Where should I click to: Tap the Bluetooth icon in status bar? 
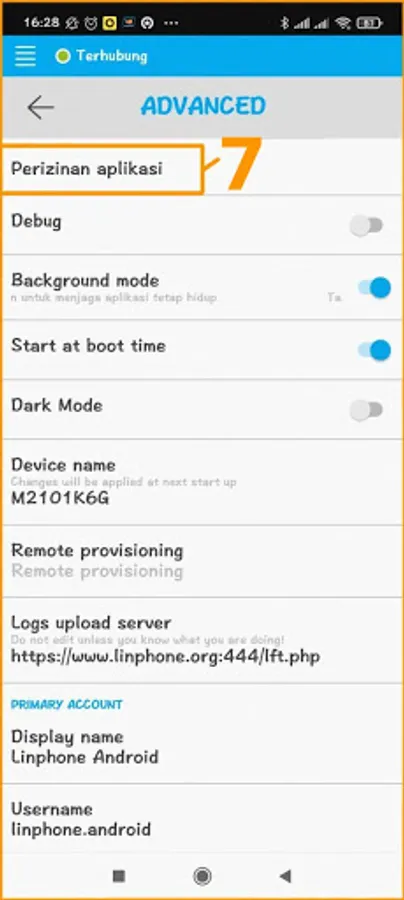coord(284,23)
